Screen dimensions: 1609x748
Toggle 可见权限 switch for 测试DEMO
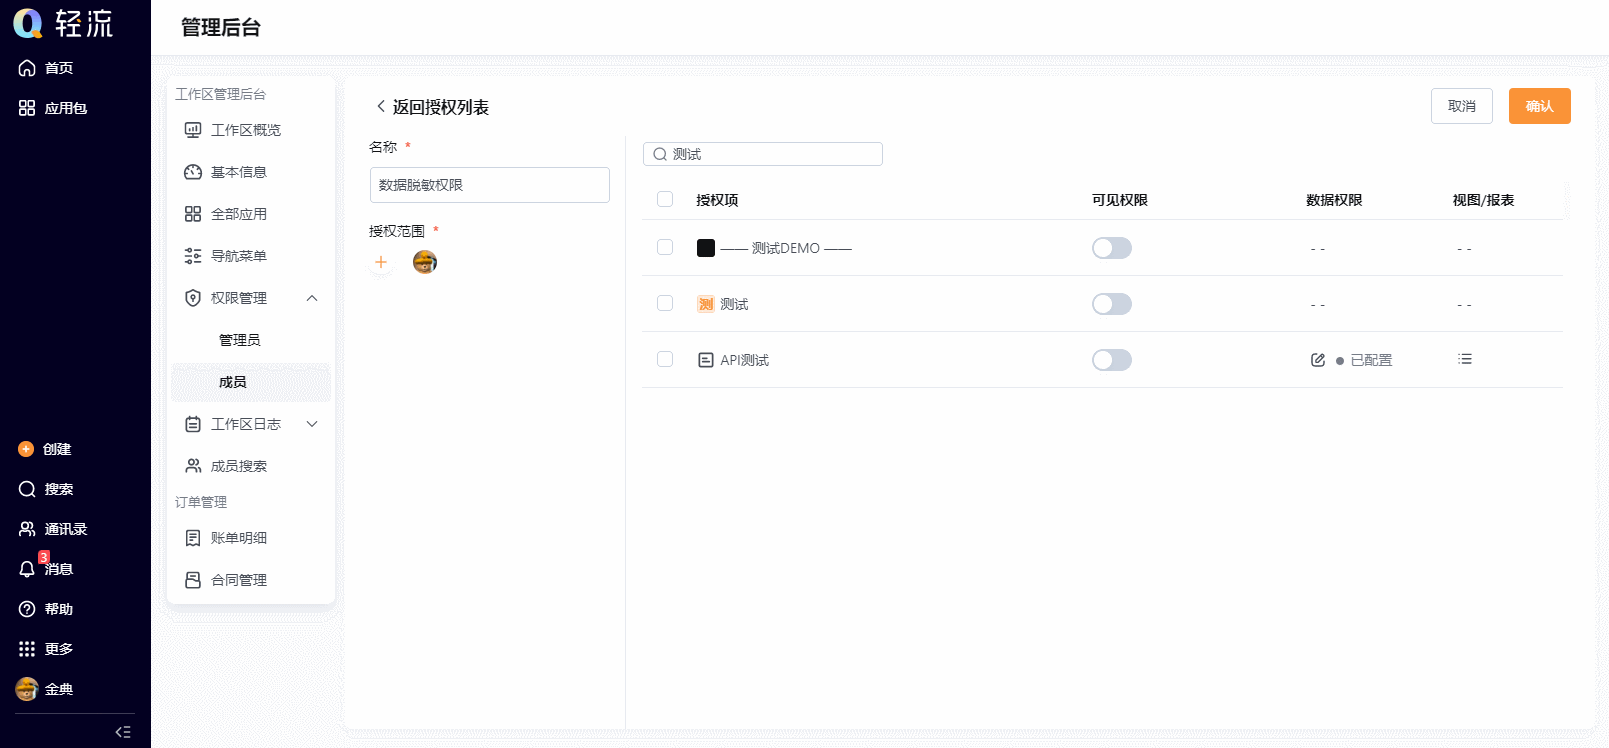[1112, 248]
